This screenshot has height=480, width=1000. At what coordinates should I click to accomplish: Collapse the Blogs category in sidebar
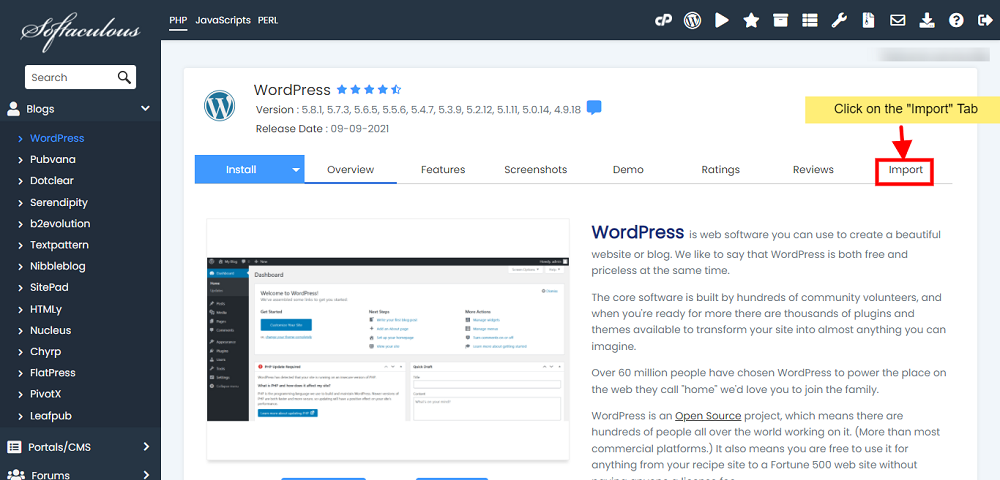(145, 109)
